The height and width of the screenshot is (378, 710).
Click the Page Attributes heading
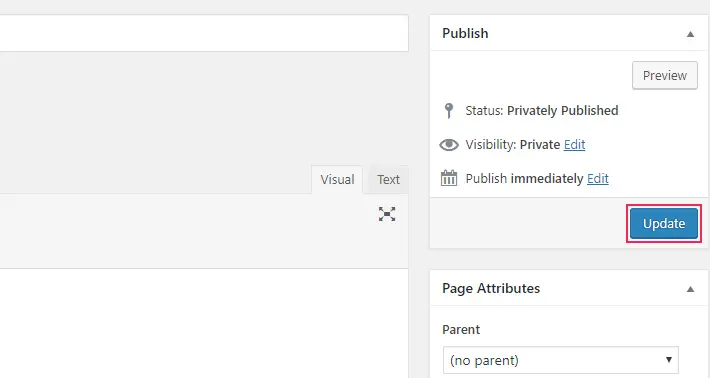click(x=491, y=288)
